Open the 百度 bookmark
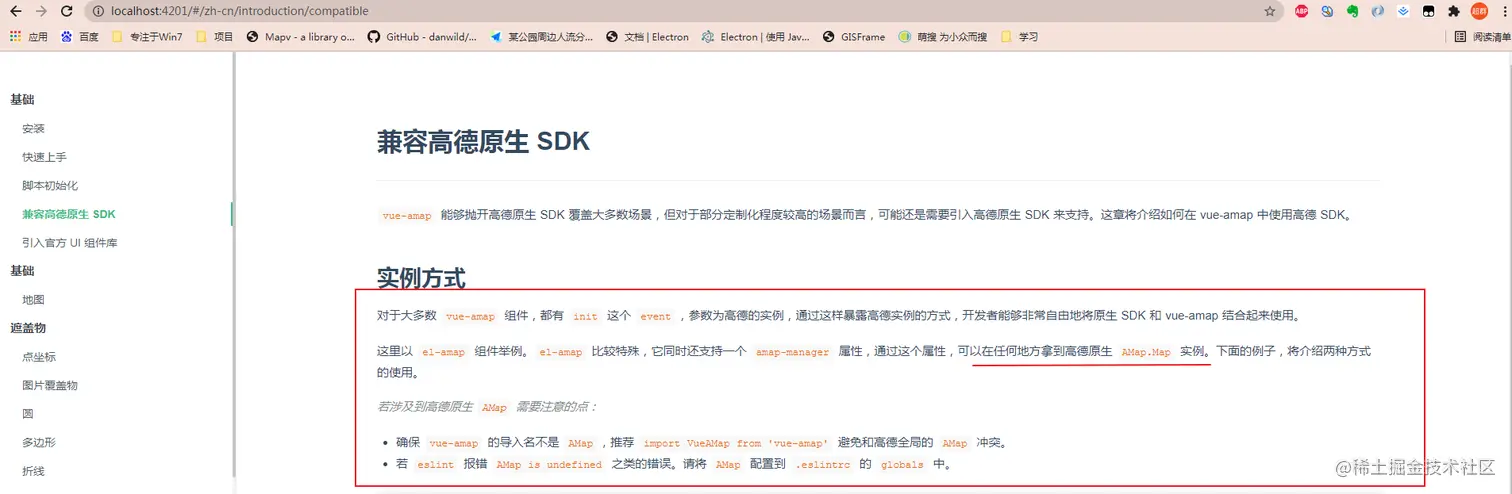The image size is (1512, 494). click(80, 37)
